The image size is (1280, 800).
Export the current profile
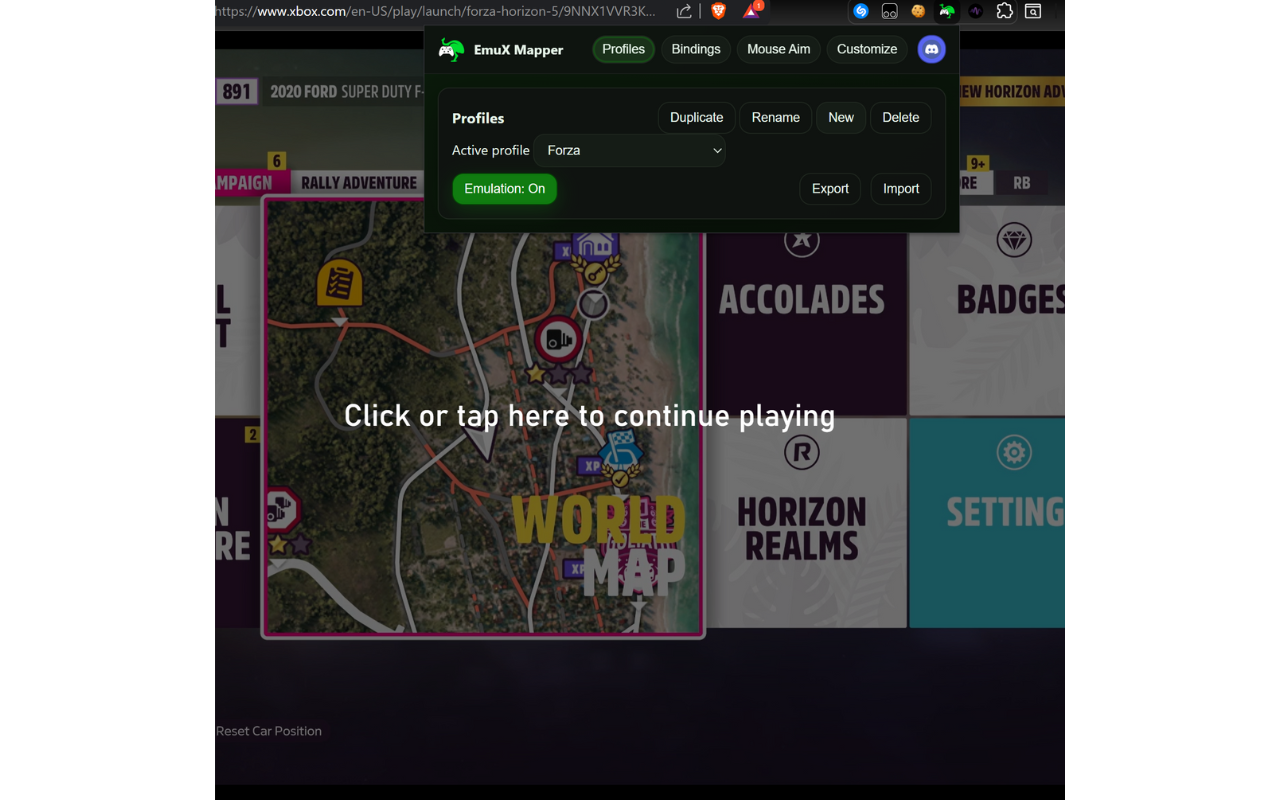coord(830,188)
